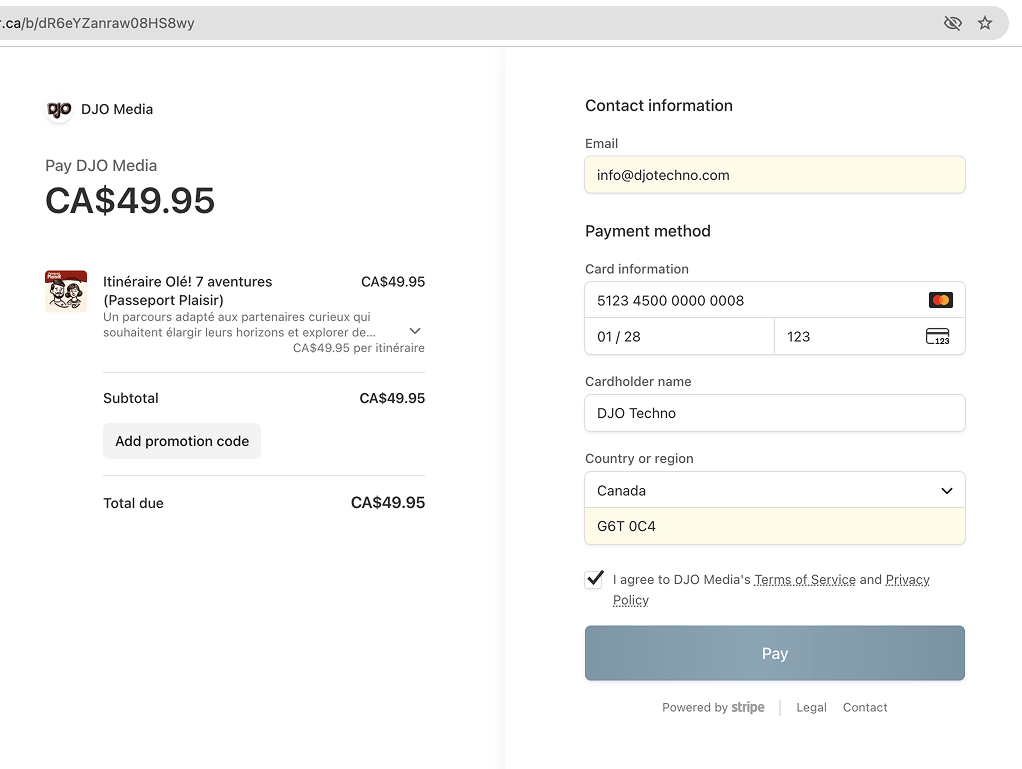Click the Add promotion code button
The width and height of the screenshot is (1022, 769).
tap(182, 441)
